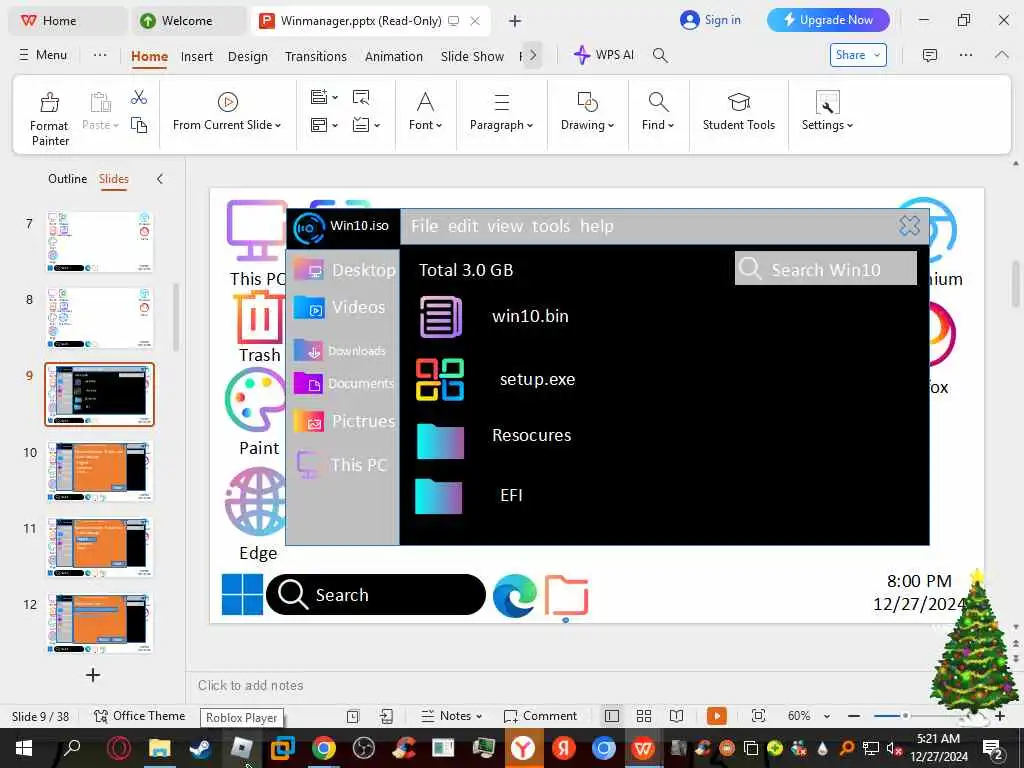This screenshot has width=1024, height=768.
Task: Select slide 7 thumbnail
Action: coord(100,242)
